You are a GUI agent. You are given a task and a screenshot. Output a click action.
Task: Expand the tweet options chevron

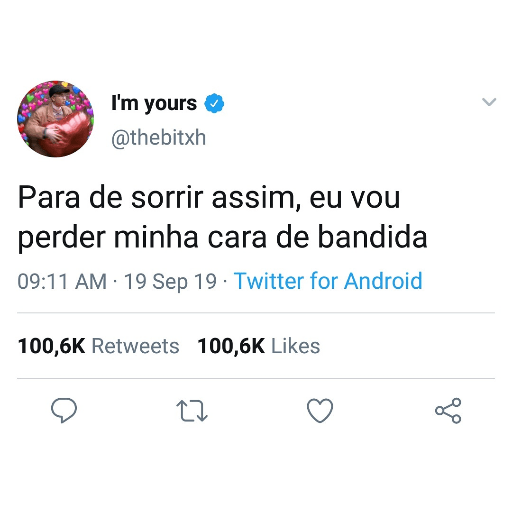click(489, 101)
